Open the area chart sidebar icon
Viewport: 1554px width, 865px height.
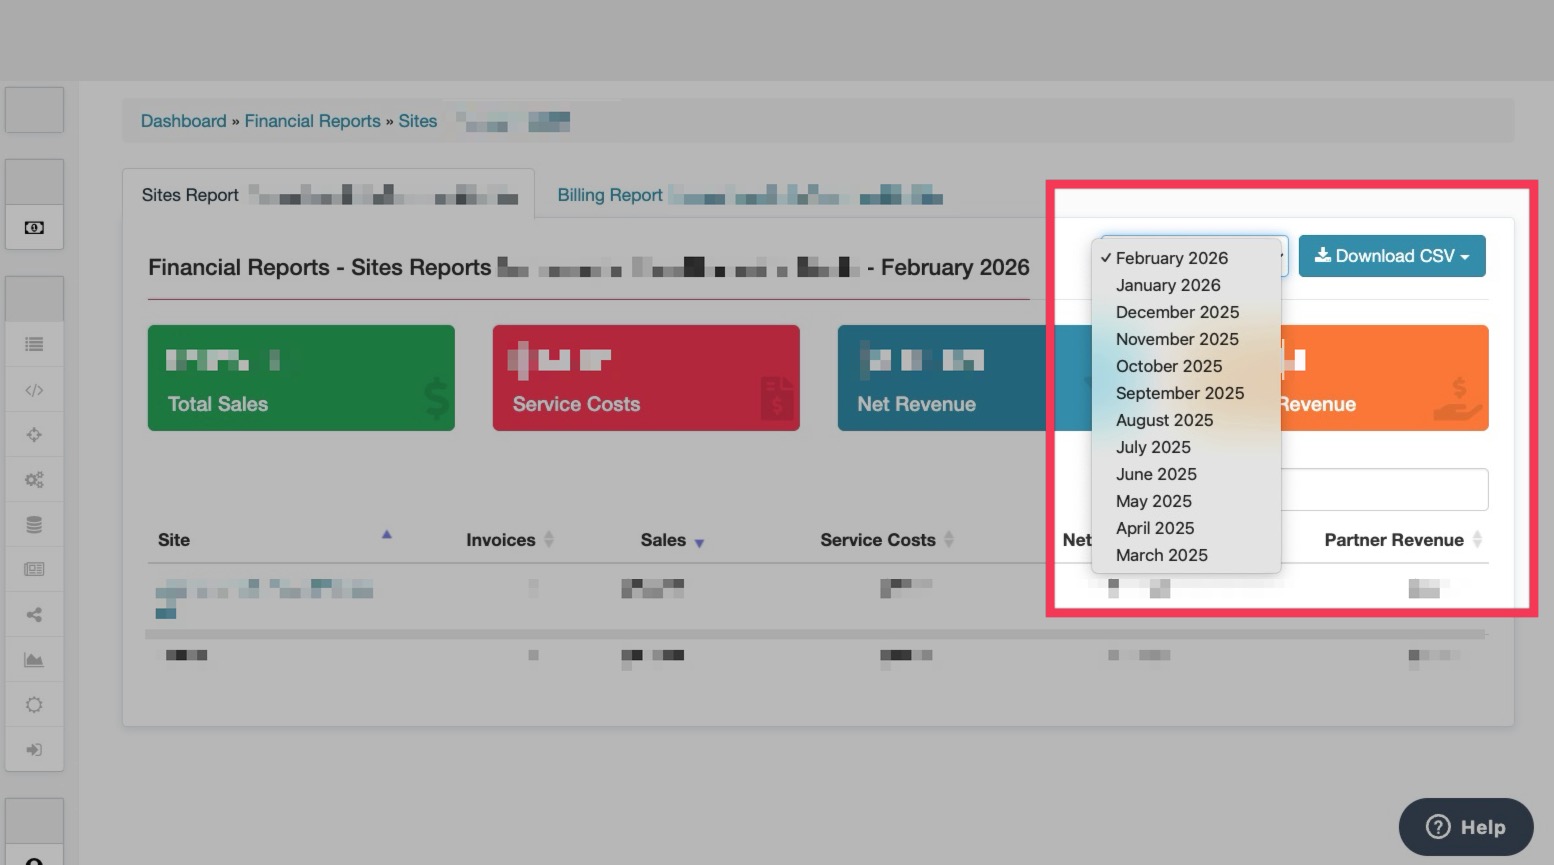point(34,660)
